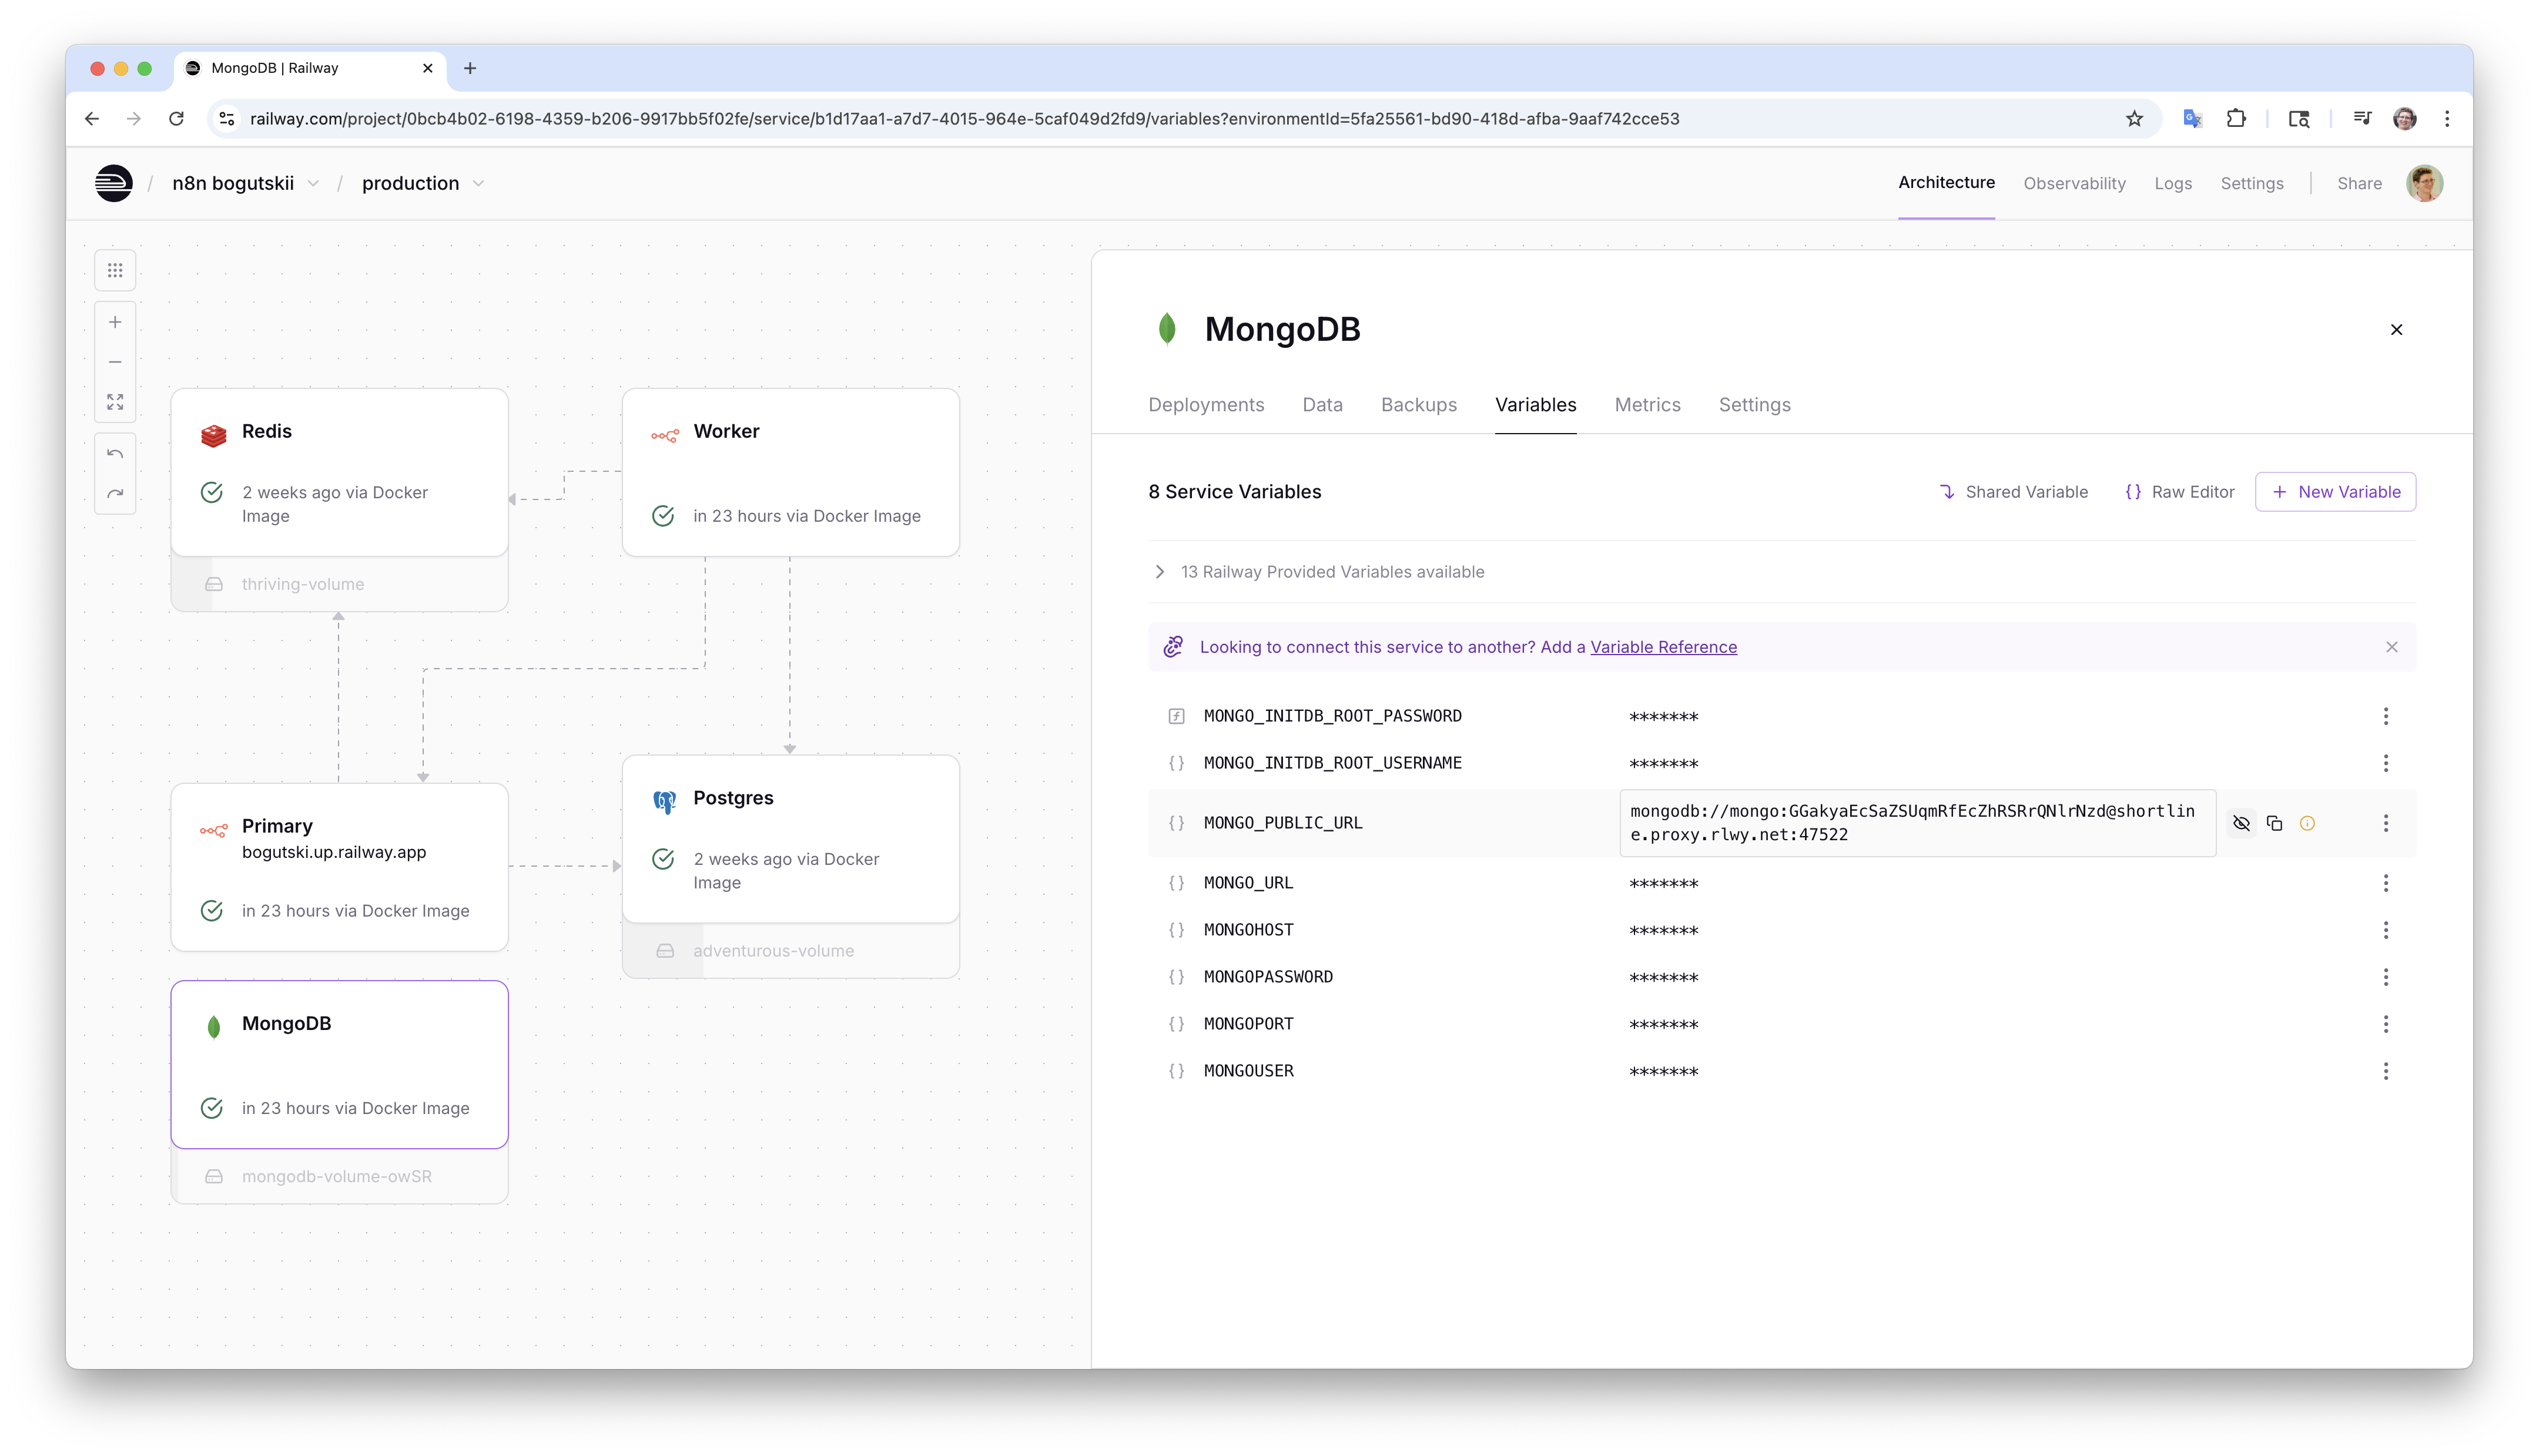Fit canvas view to screen

coord(115,402)
